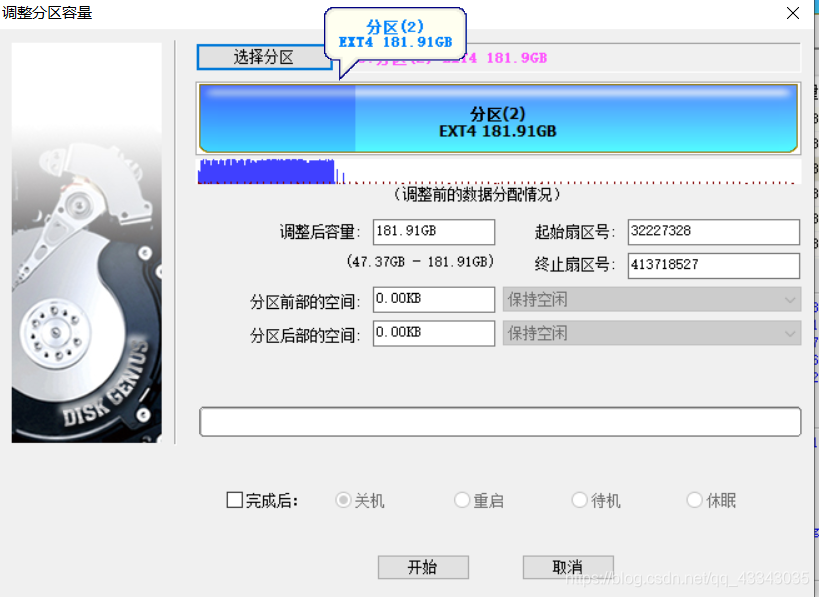This screenshot has height=597, width=819.
Task: Click the 起始扇区号 input field
Action: (713, 232)
